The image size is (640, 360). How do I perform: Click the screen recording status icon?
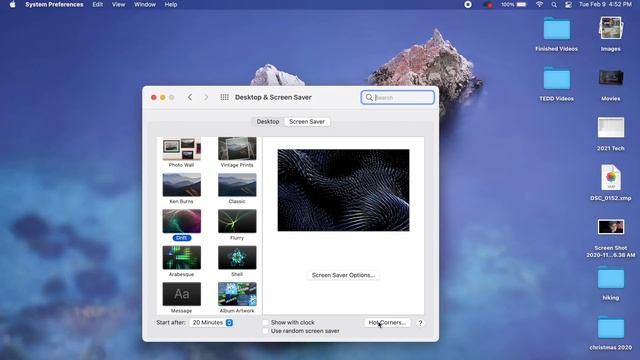468,4
